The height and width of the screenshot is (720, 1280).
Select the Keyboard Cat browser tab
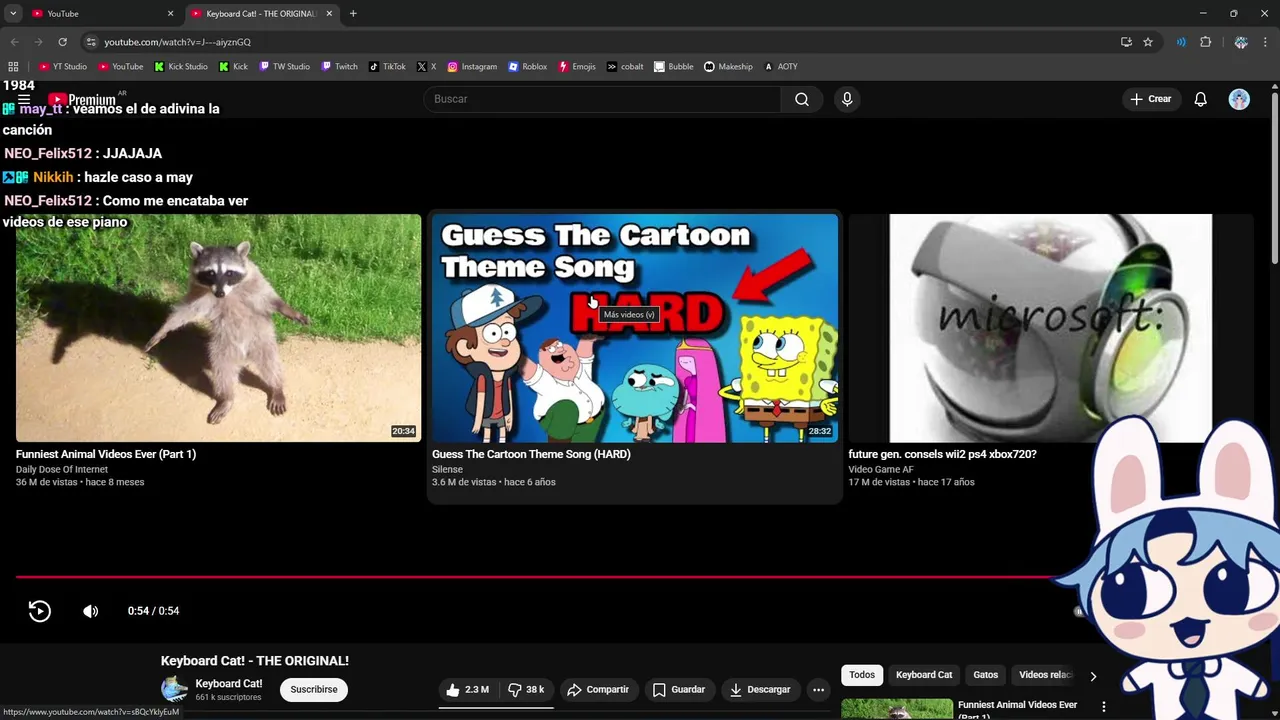pos(260,13)
